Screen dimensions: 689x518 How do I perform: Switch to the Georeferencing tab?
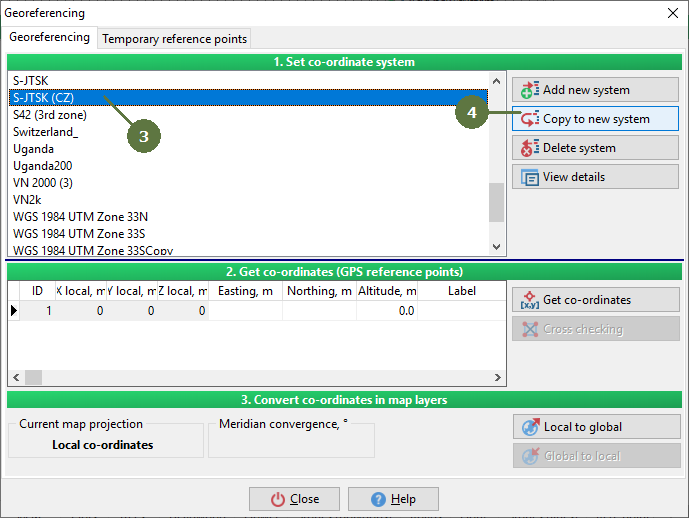49,37
